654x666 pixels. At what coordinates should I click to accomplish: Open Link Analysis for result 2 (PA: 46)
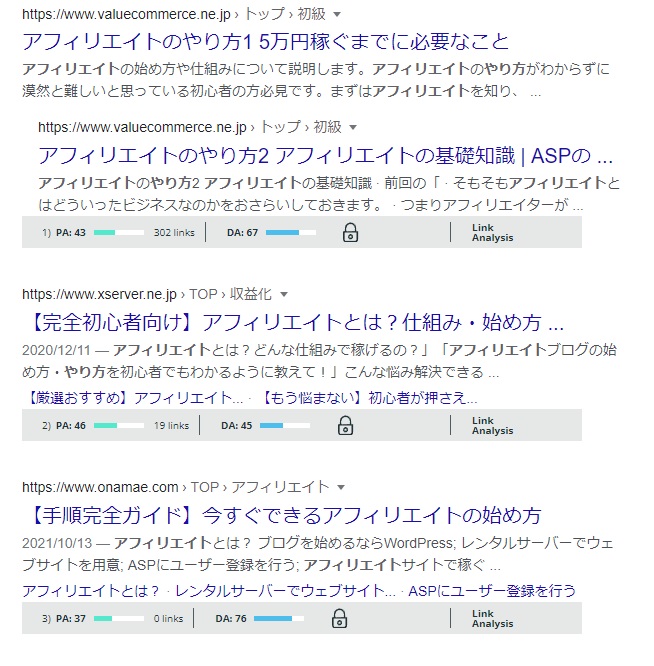point(493,426)
